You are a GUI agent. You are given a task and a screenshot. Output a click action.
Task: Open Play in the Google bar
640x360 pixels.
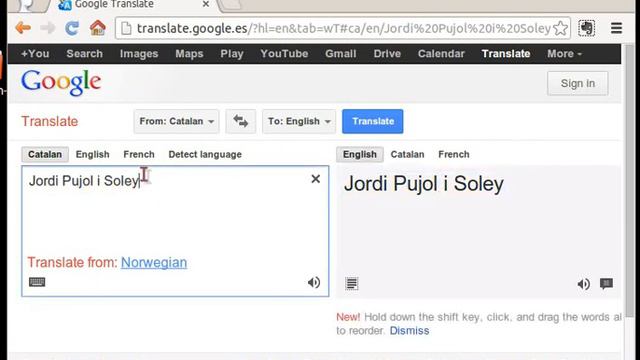[x=232, y=53]
